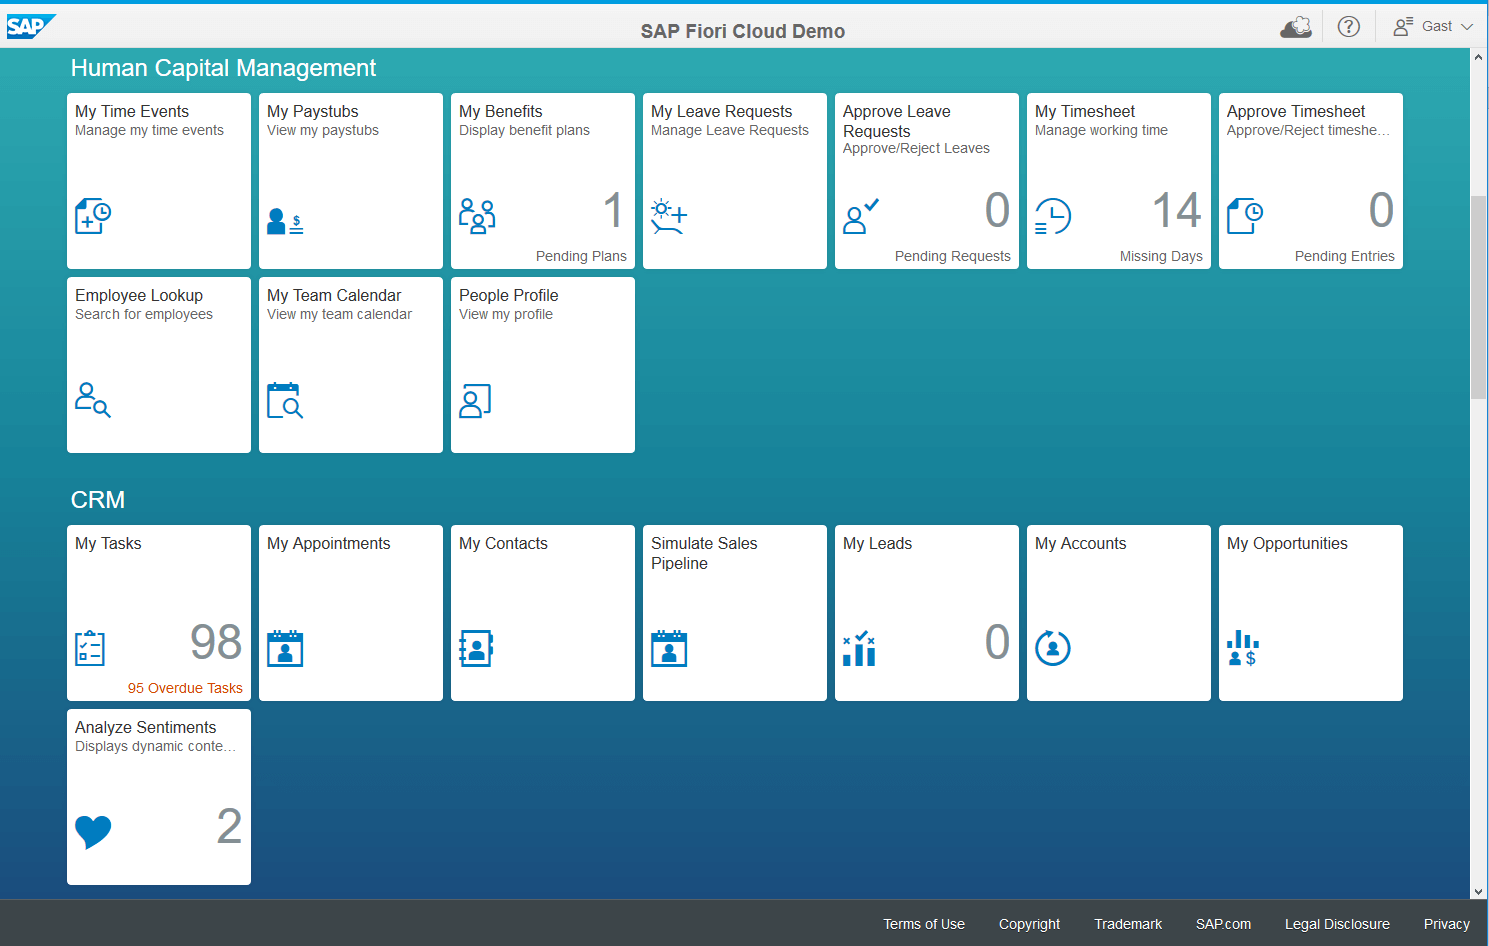Viewport: 1489px width, 946px height.
Task: Open the SAP.com footer link
Action: 1223,924
